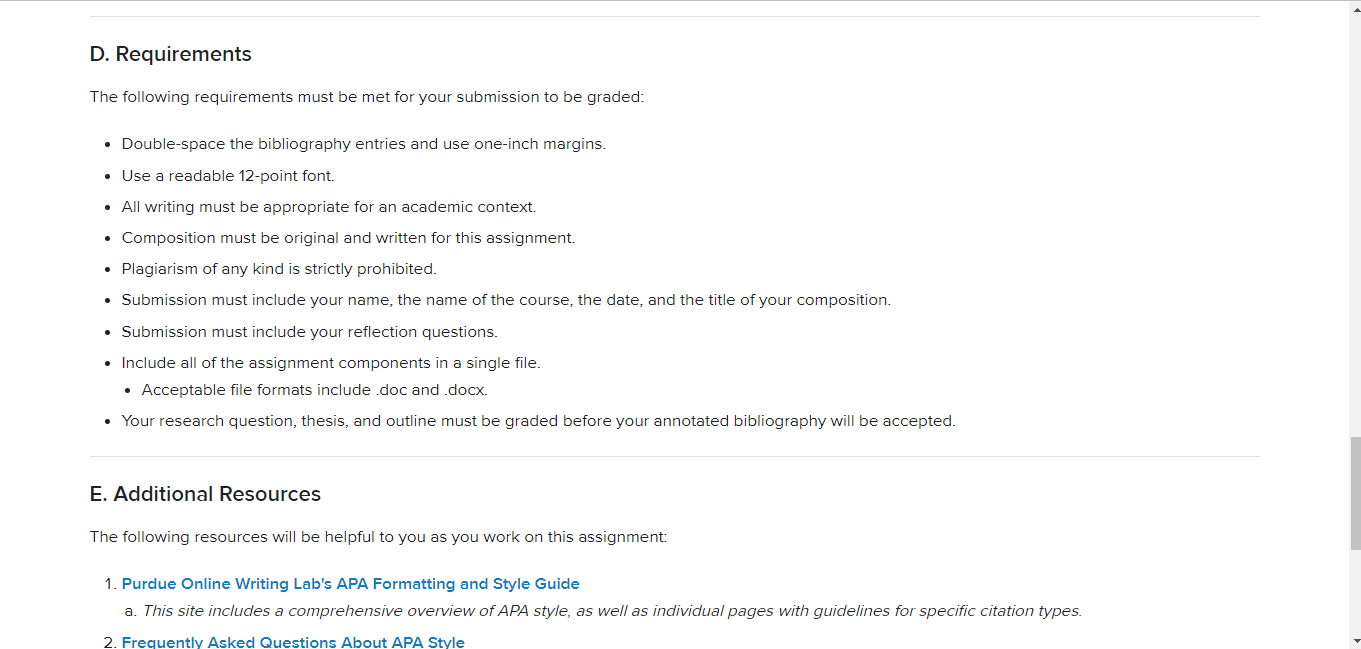Click the Acceptable file formats sub-bullet
The width and height of the screenshot is (1361, 649).
[x=315, y=390]
